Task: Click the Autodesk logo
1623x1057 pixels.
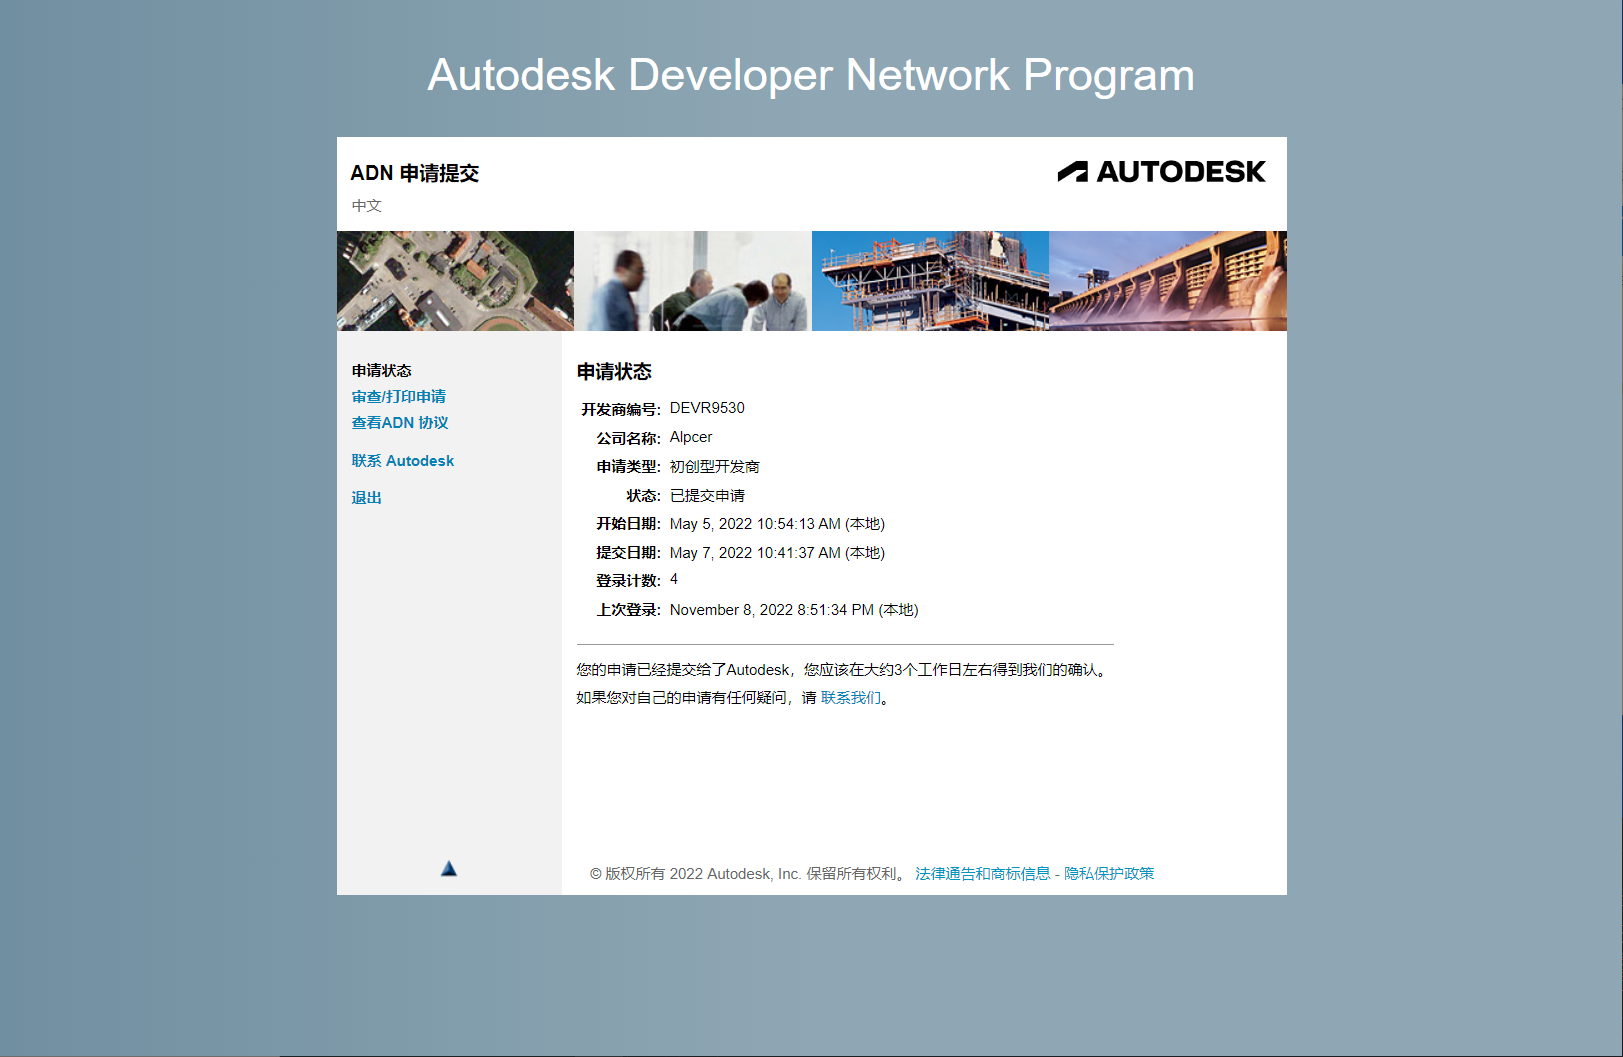Action: pyautogui.click(x=1162, y=171)
